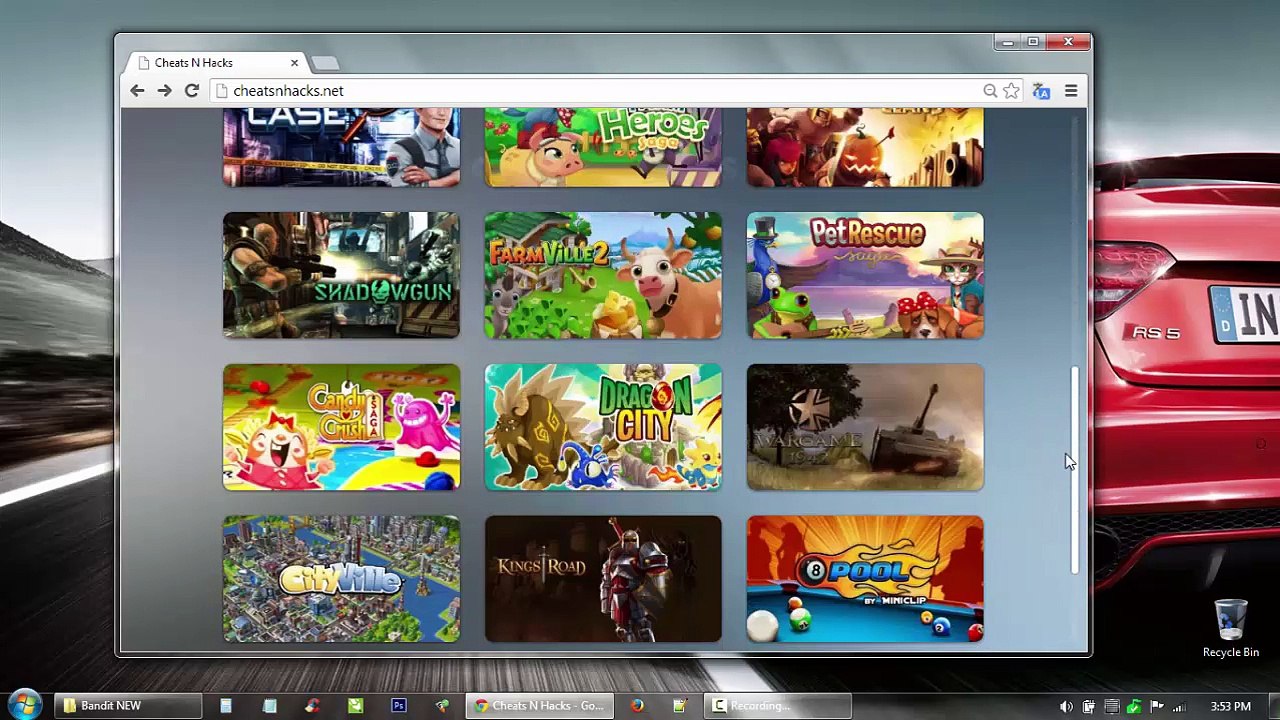
Task: Open the Photoshop taskbar icon
Action: point(399,706)
